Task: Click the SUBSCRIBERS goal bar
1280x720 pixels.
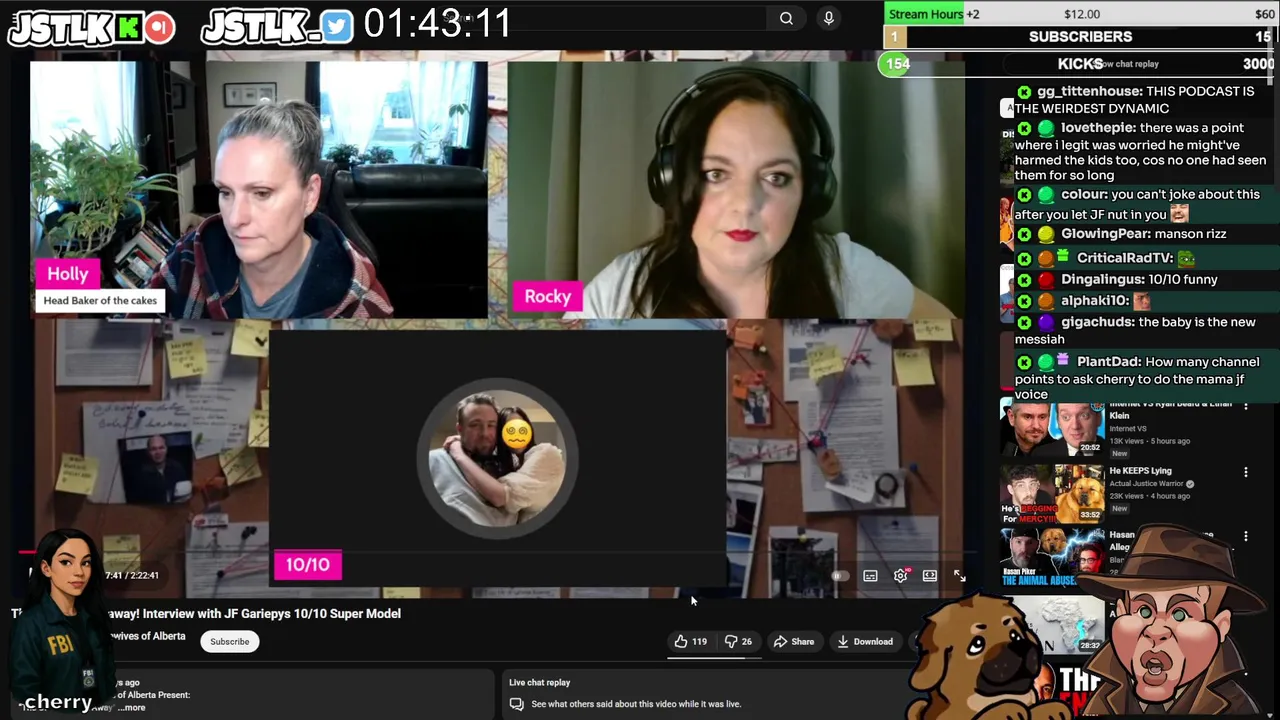Action: point(1081,36)
